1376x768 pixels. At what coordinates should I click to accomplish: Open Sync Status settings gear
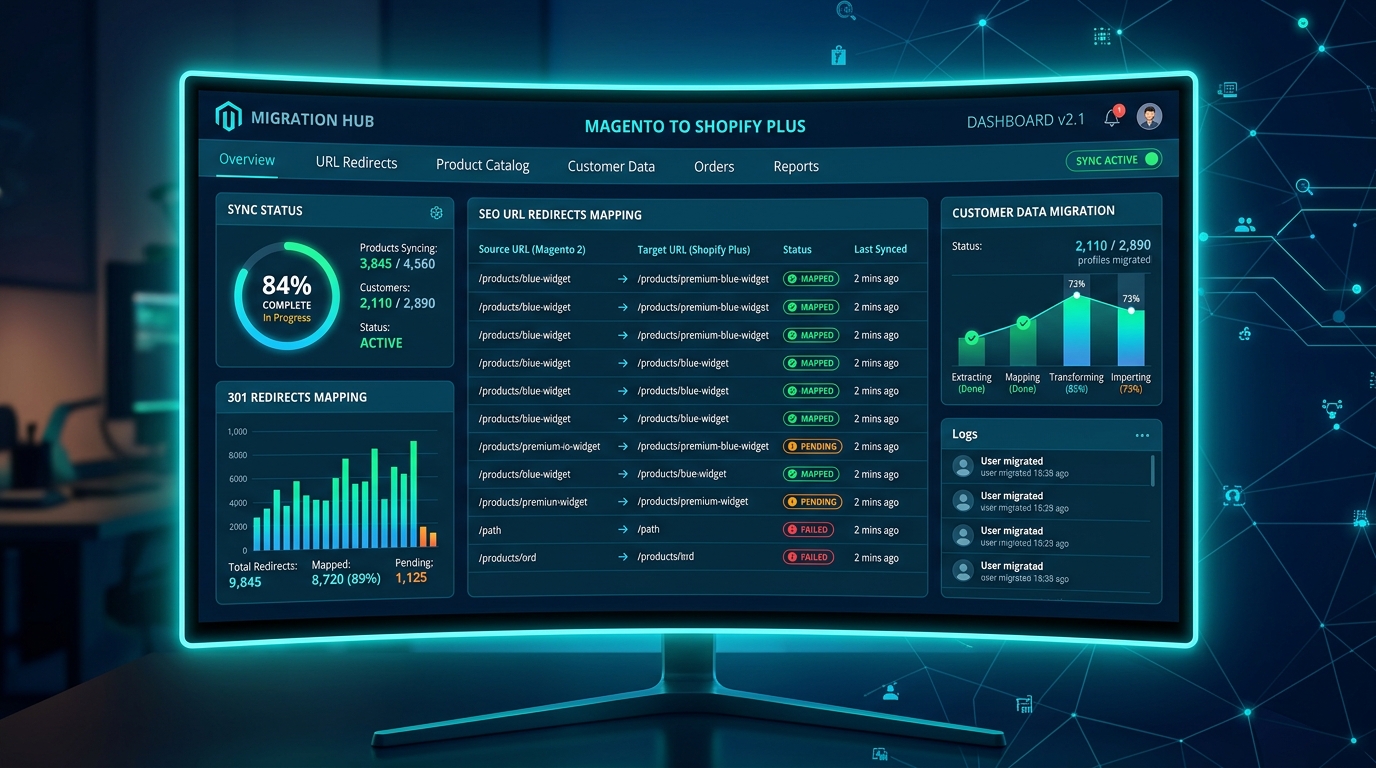436,212
